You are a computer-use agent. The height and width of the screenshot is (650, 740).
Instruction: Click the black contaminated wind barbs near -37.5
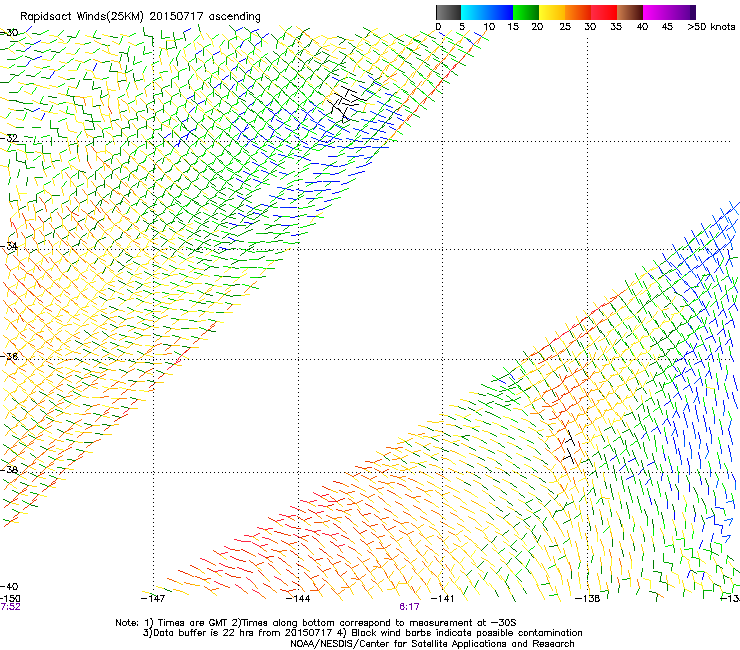click(x=569, y=446)
